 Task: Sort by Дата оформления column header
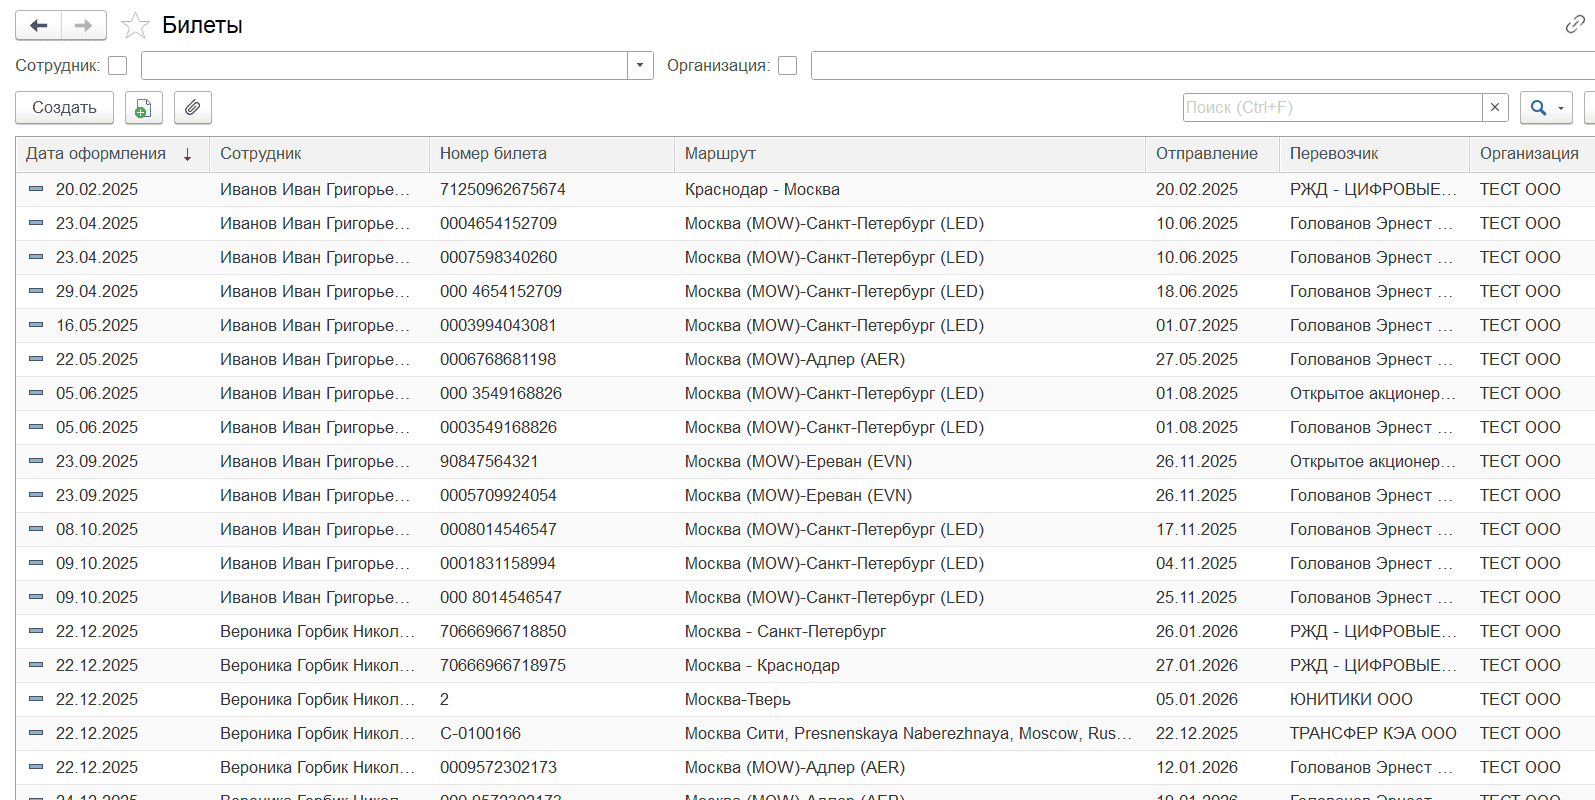[96, 154]
